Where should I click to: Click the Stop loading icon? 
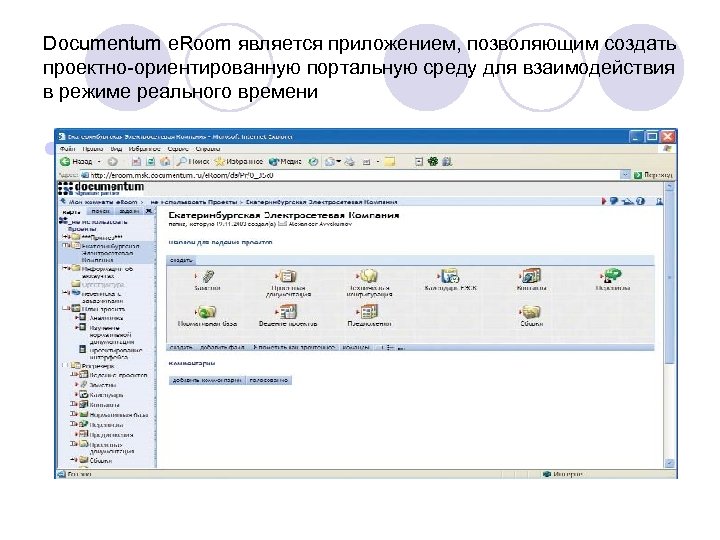tap(136, 162)
